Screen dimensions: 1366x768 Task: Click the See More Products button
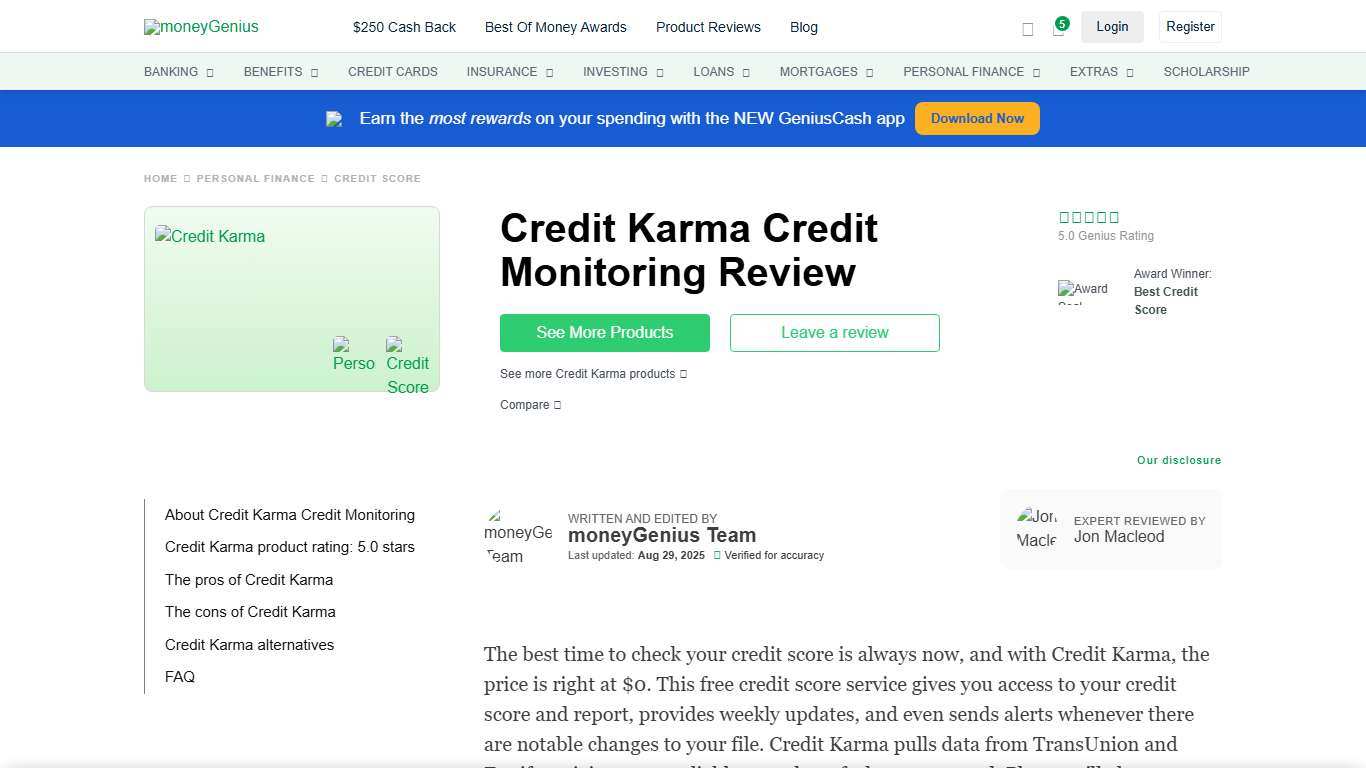(604, 332)
